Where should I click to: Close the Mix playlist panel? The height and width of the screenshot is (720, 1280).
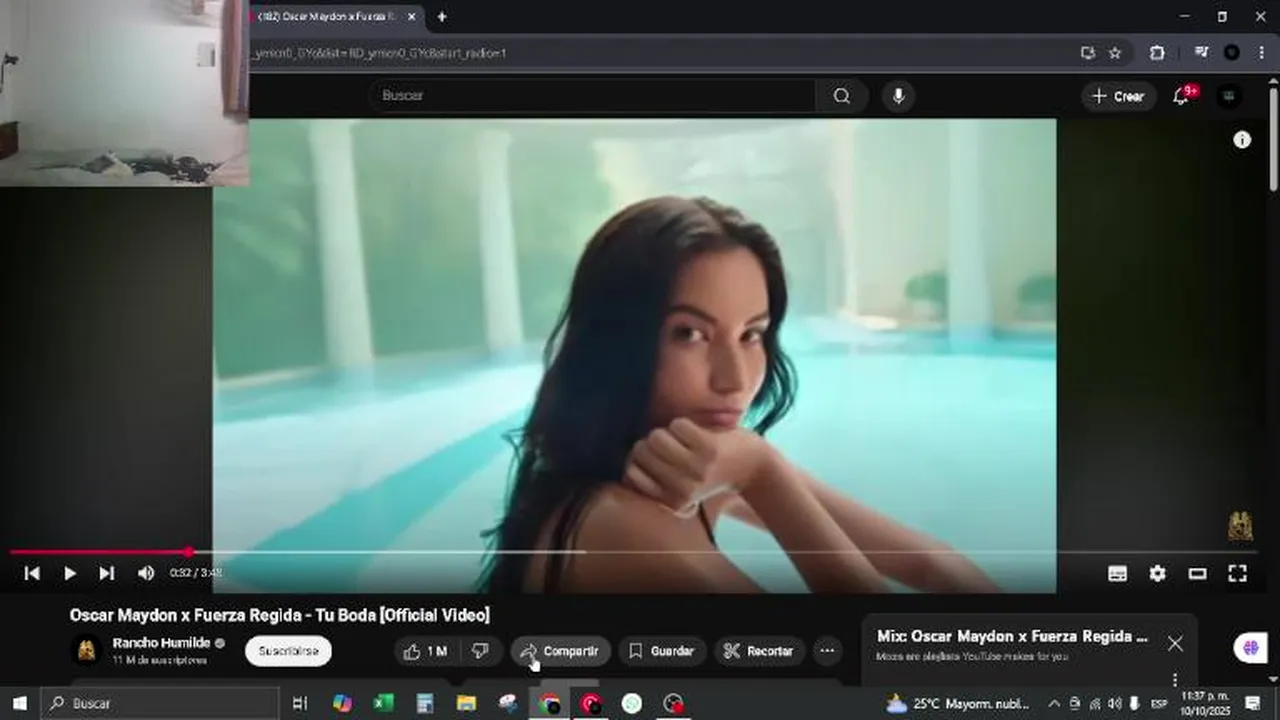tap(1175, 644)
